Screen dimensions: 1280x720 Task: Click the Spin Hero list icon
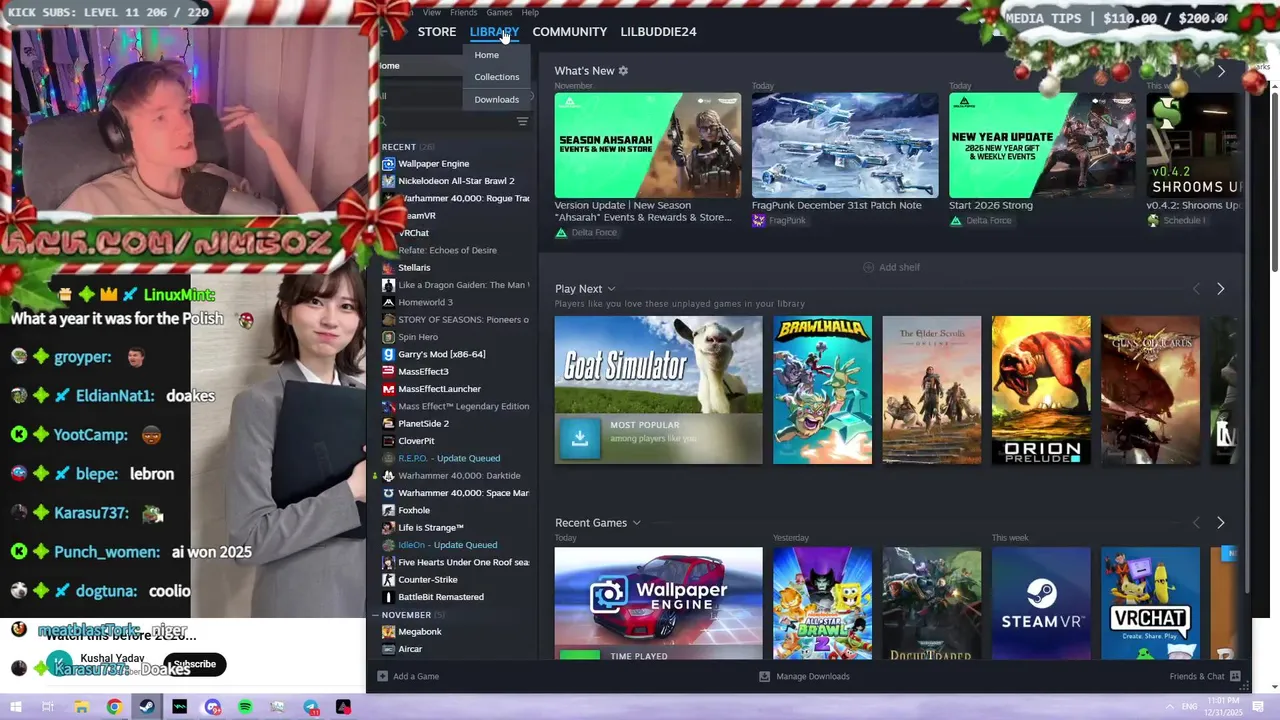click(x=388, y=337)
